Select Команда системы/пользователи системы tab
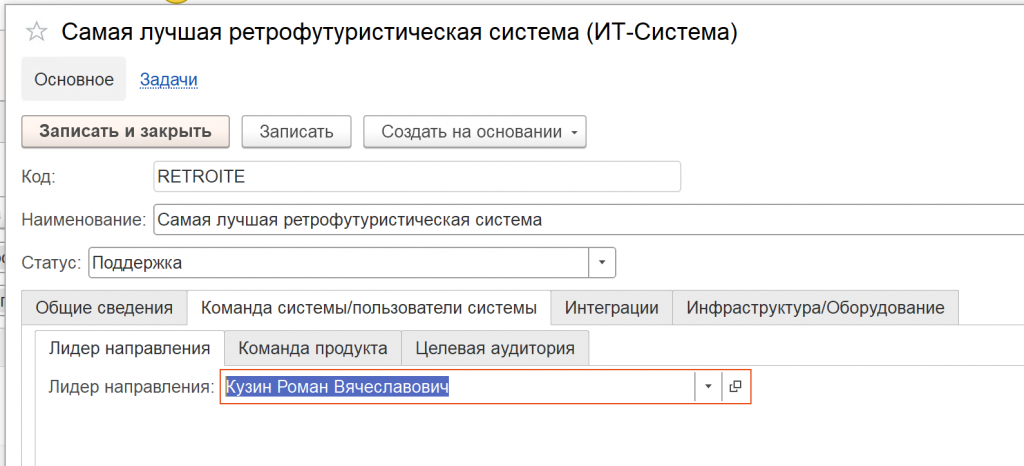This screenshot has height=466, width=1024. point(369,308)
